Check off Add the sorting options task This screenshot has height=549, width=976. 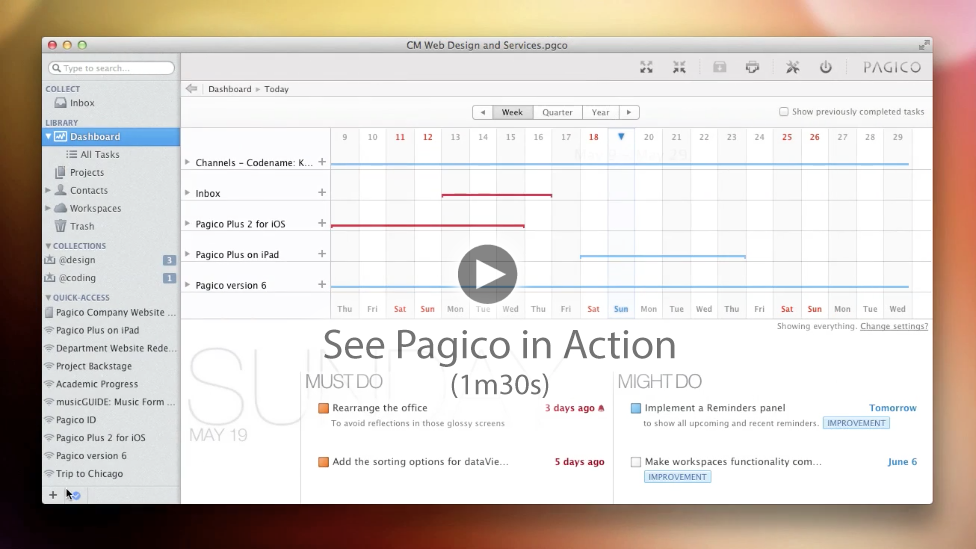(323, 462)
